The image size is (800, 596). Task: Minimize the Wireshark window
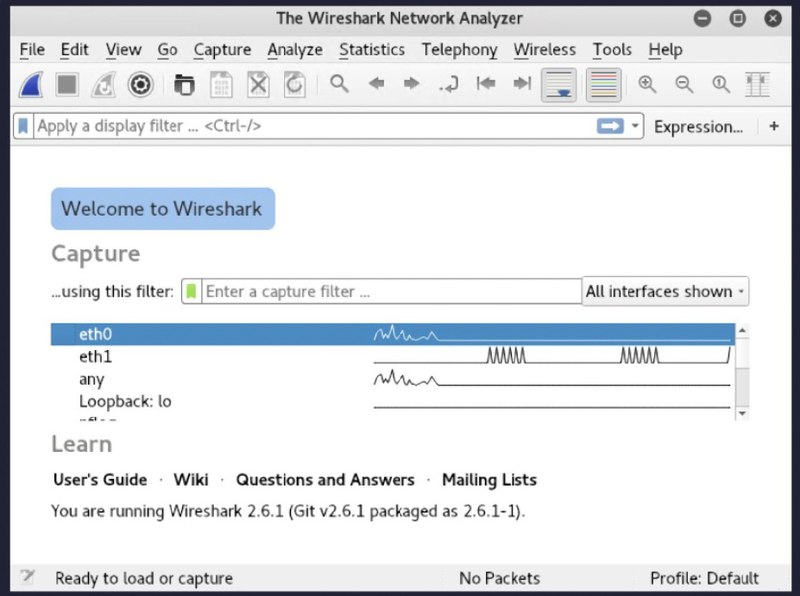(x=703, y=19)
